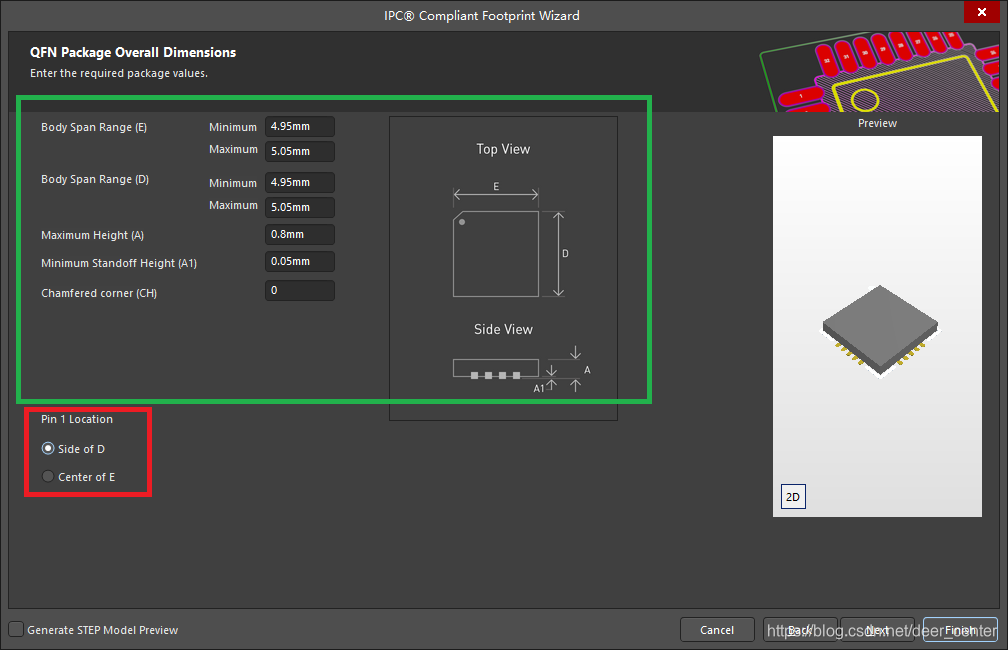Select the Side of D radio button
This screenshot has width=1008, height=650.
tap(48, 449)
